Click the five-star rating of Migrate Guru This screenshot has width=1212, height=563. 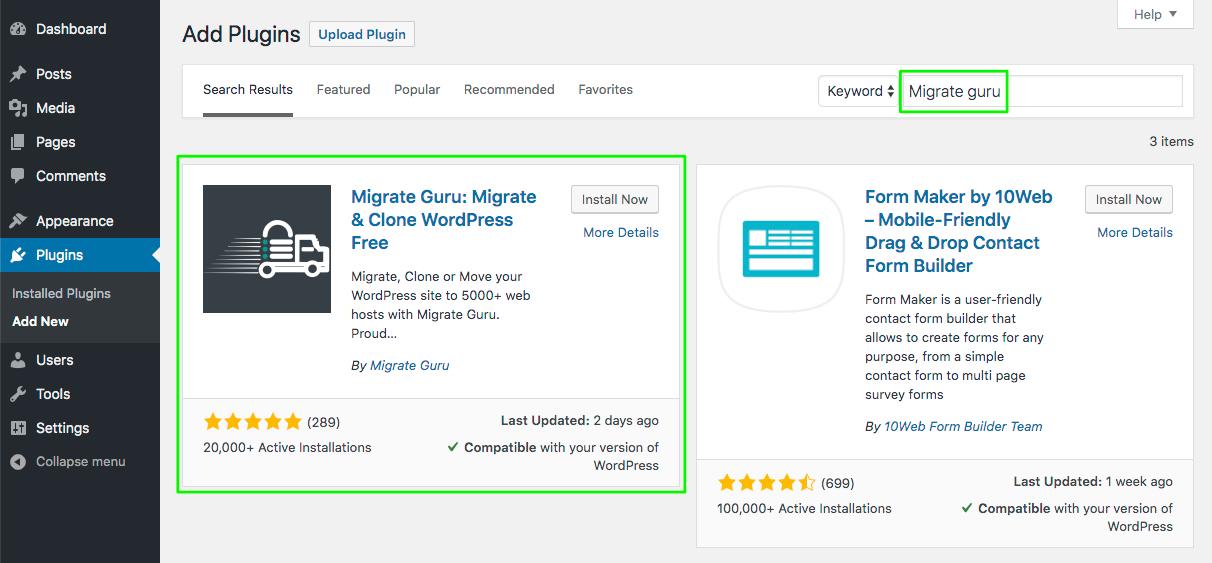(x=252, y=421)
